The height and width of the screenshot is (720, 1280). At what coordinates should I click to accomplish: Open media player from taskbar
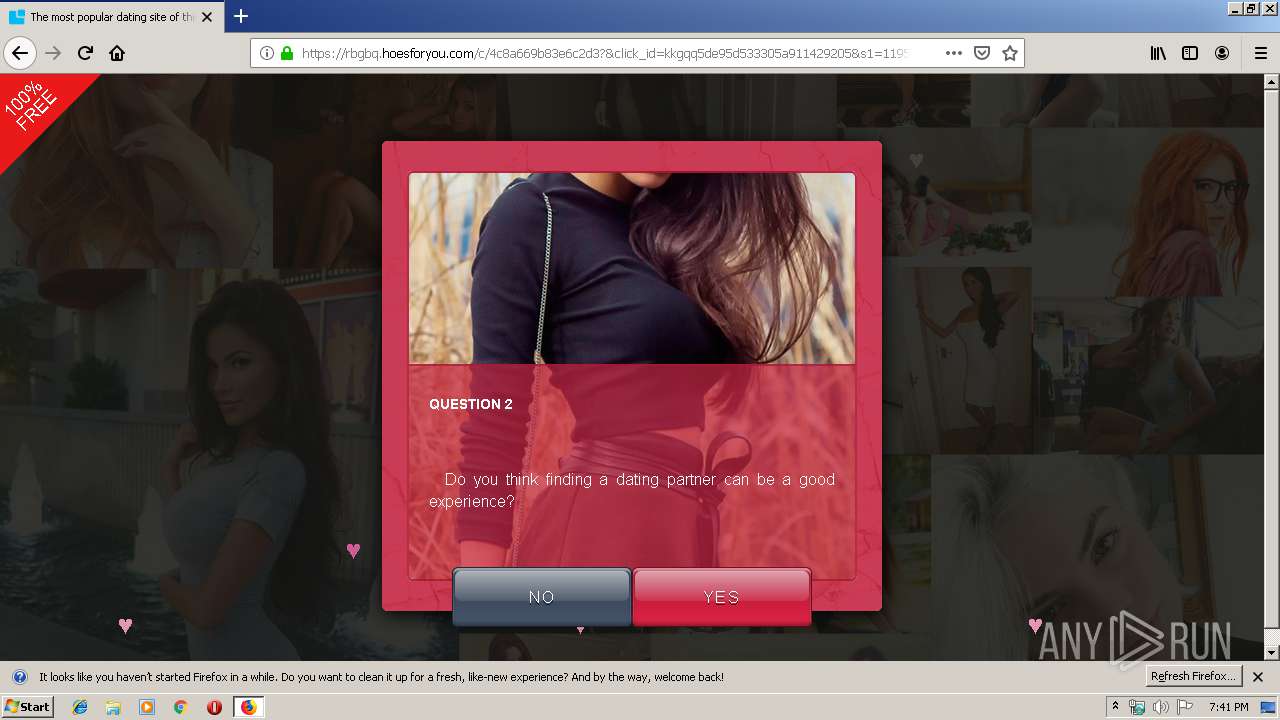[x=147, y=707]
